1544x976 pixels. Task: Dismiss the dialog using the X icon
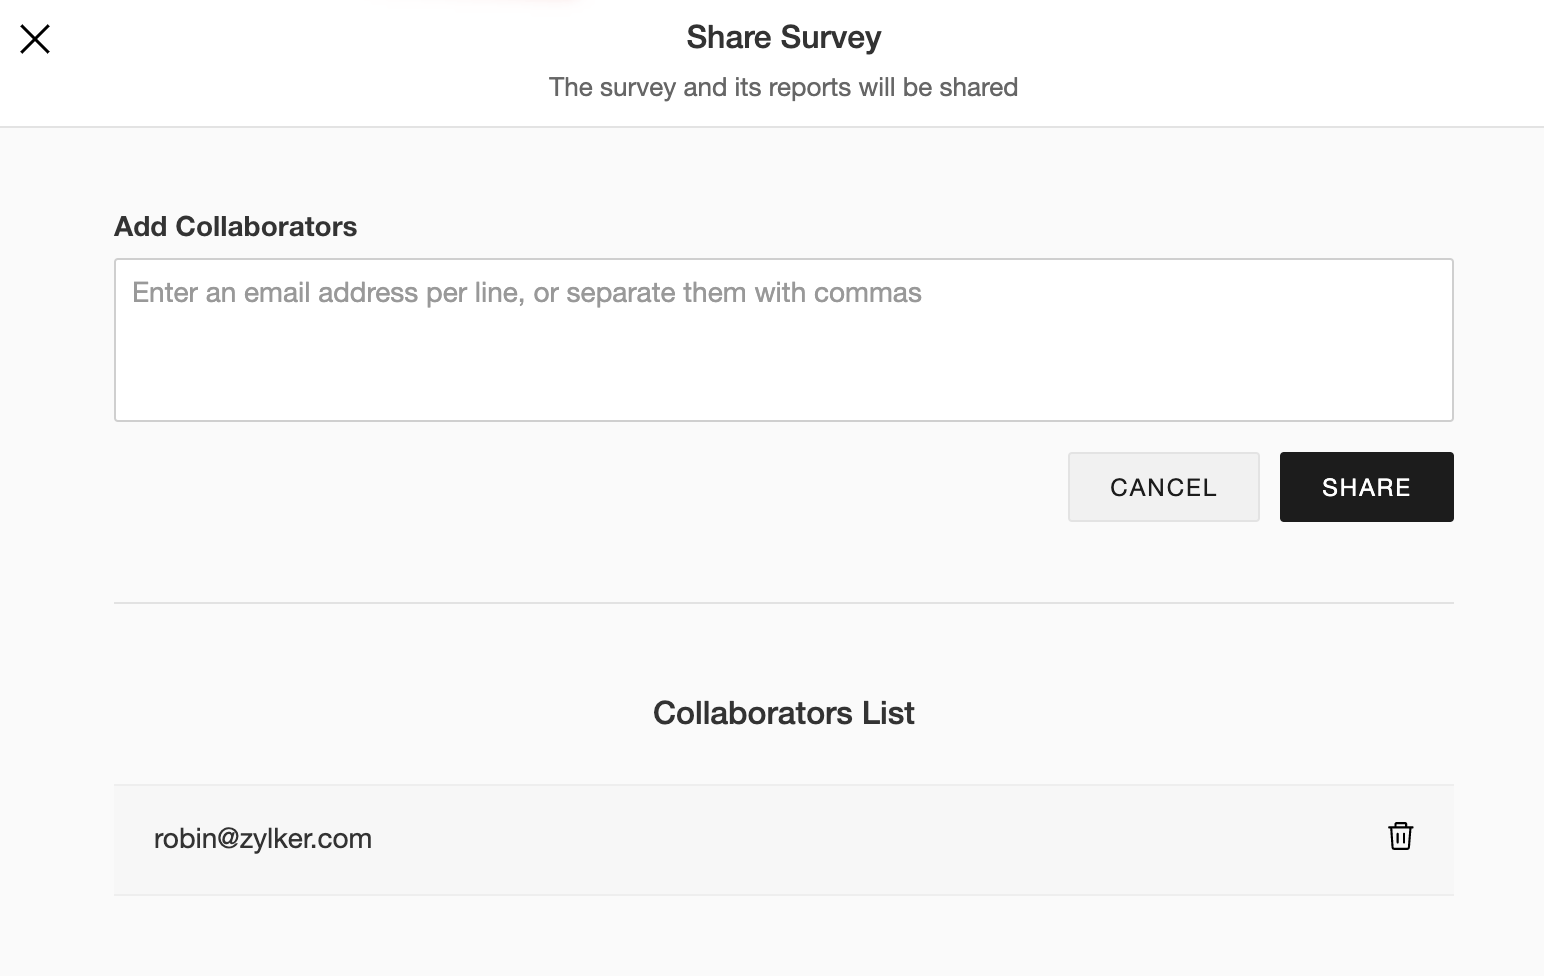coord(35,39)
